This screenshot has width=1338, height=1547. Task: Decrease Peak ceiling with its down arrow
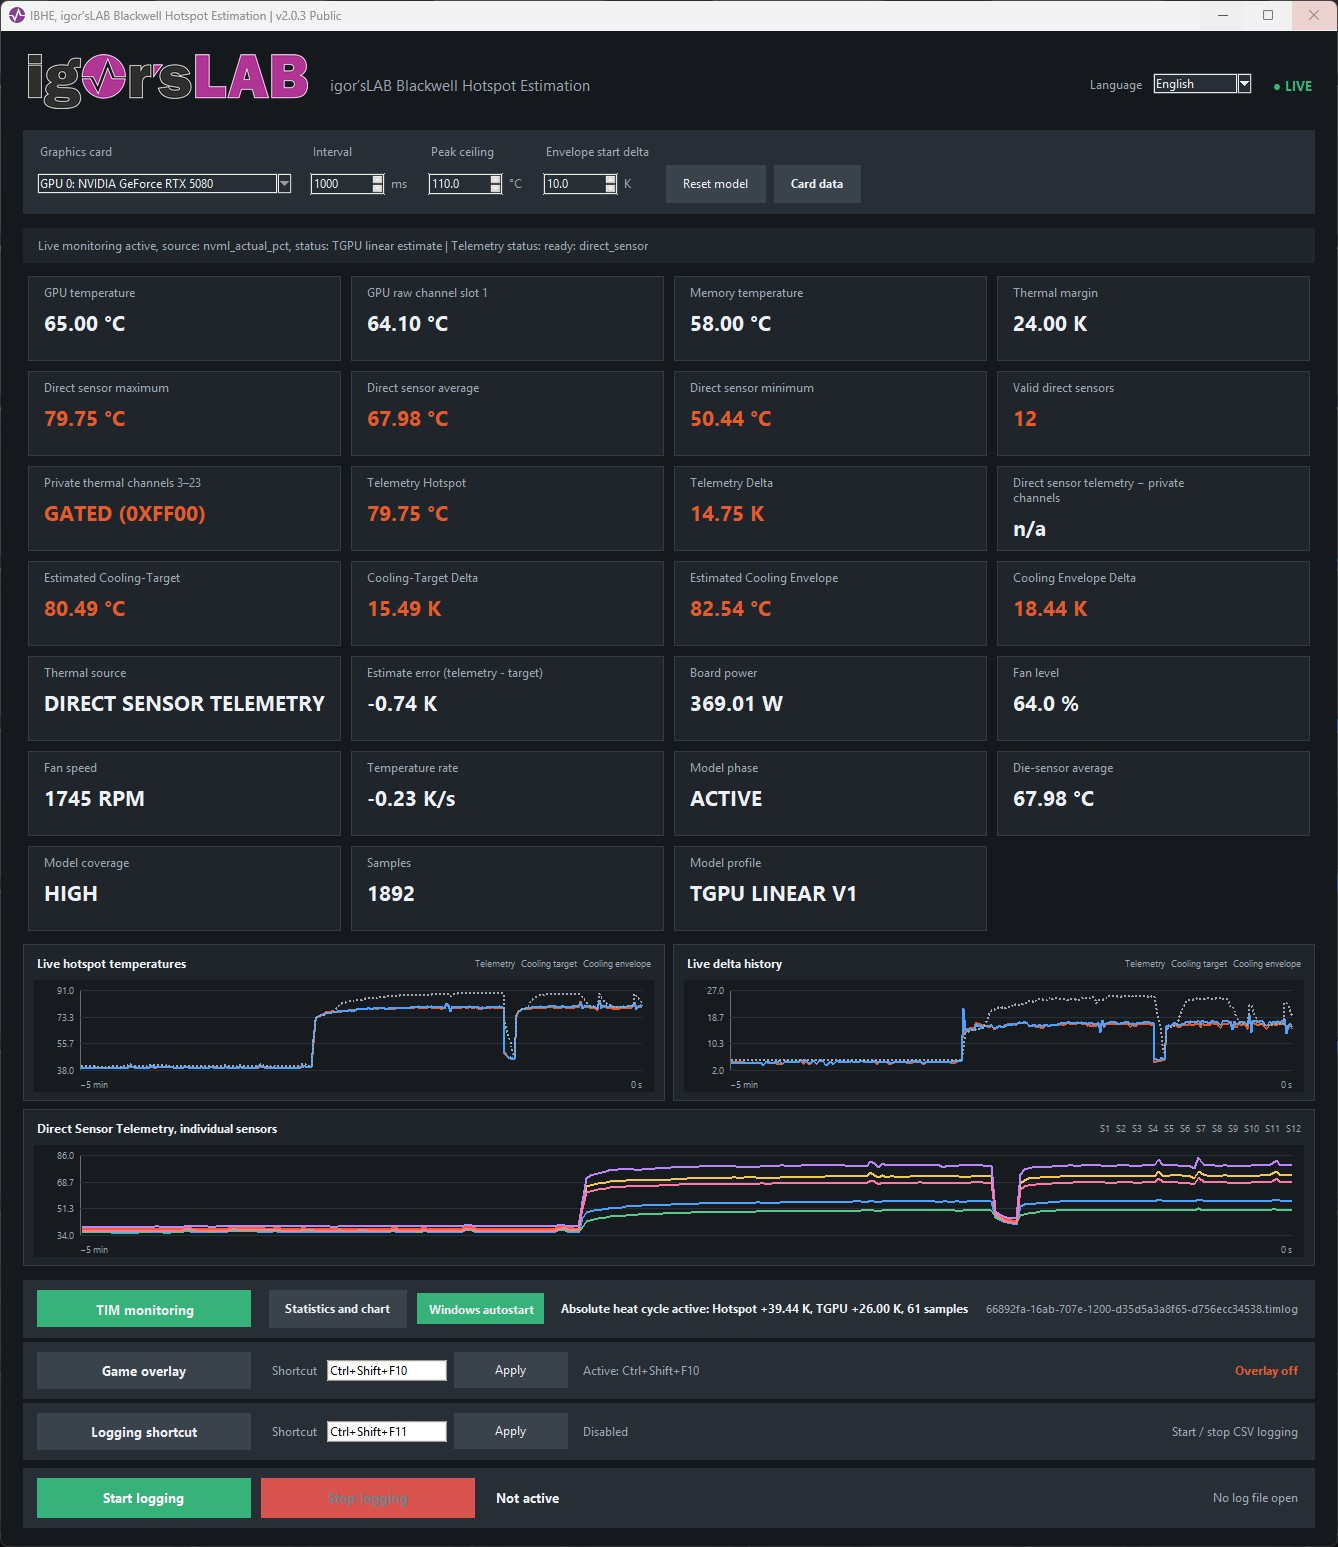click(x=495, y=188)
